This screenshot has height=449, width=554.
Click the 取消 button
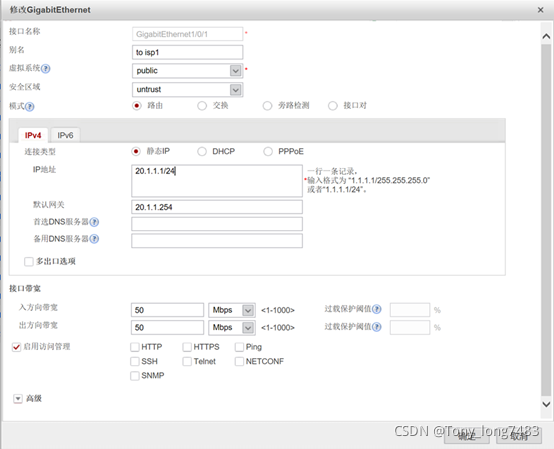(x=519, y=436)
